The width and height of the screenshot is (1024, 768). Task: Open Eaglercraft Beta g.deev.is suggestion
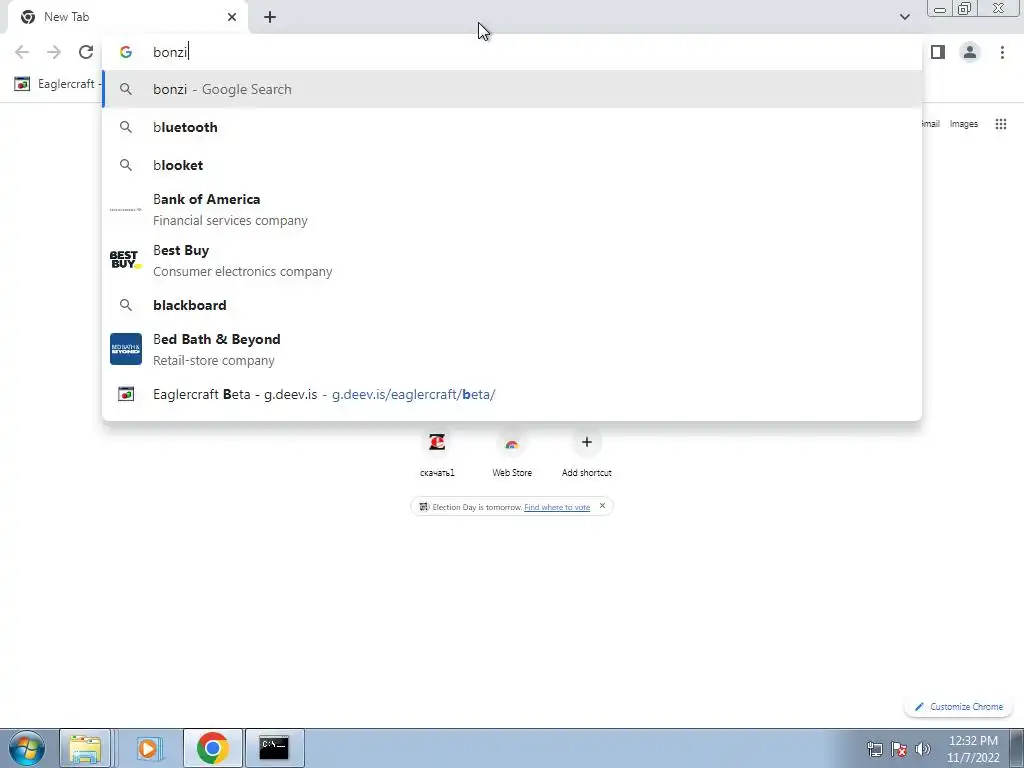tap(512, 394)
